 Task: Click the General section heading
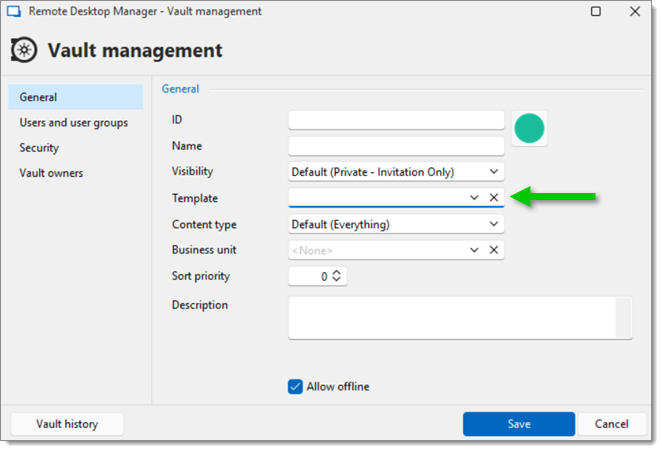(180, 89)
